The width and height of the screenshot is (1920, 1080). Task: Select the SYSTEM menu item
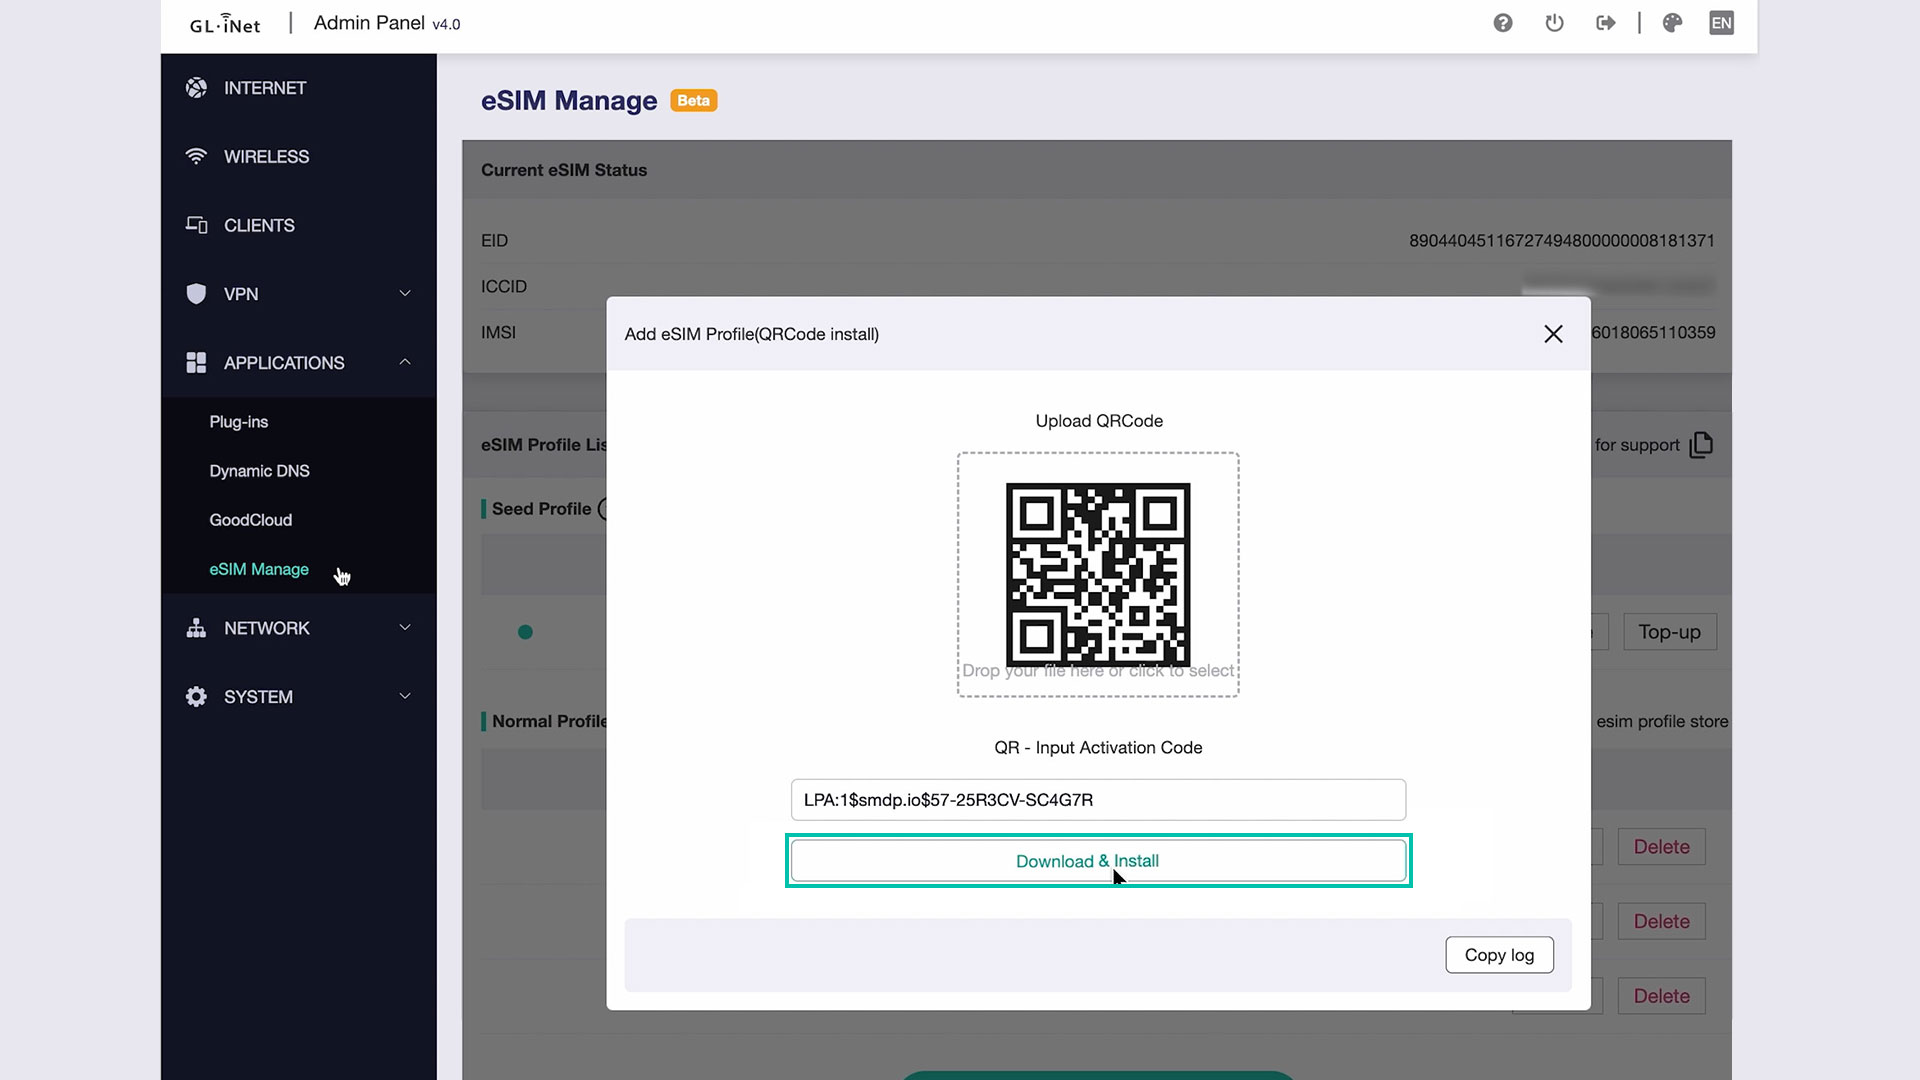tap(258, 697)
